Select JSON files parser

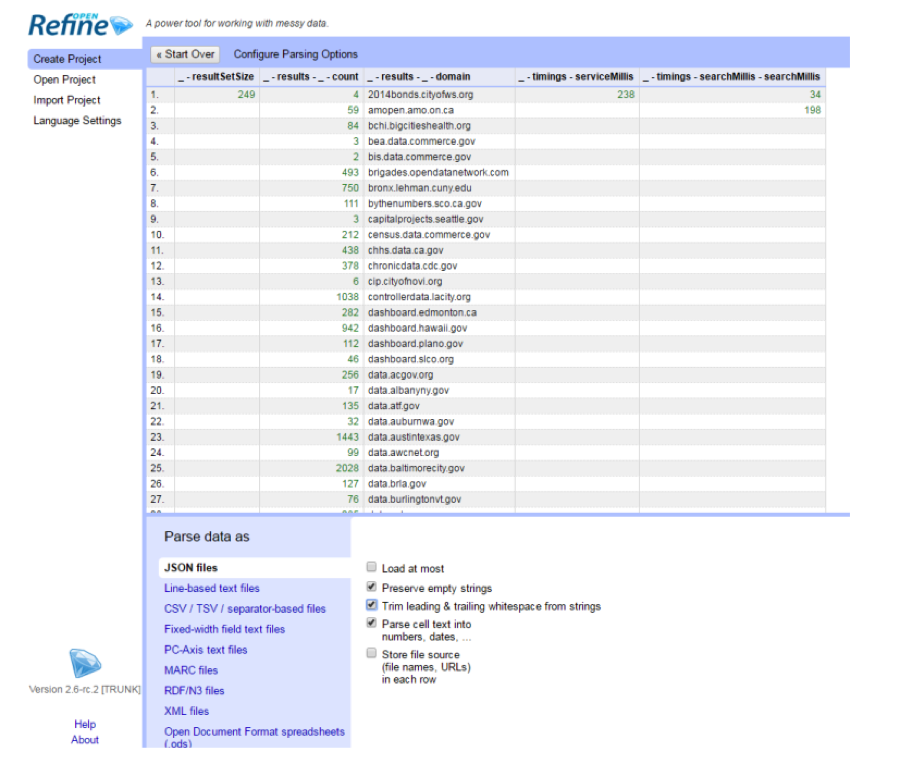coord(255,568)
